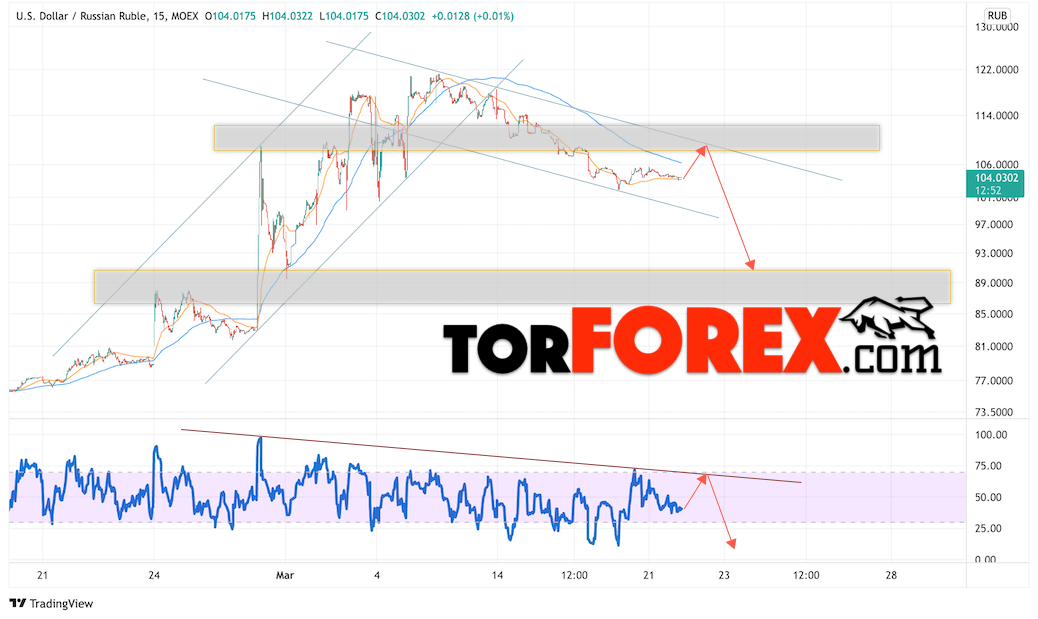The width and height of the screenshot is (1038, 619).
Task: Click the 81.0000 price axis label
Action: point(994,346)
